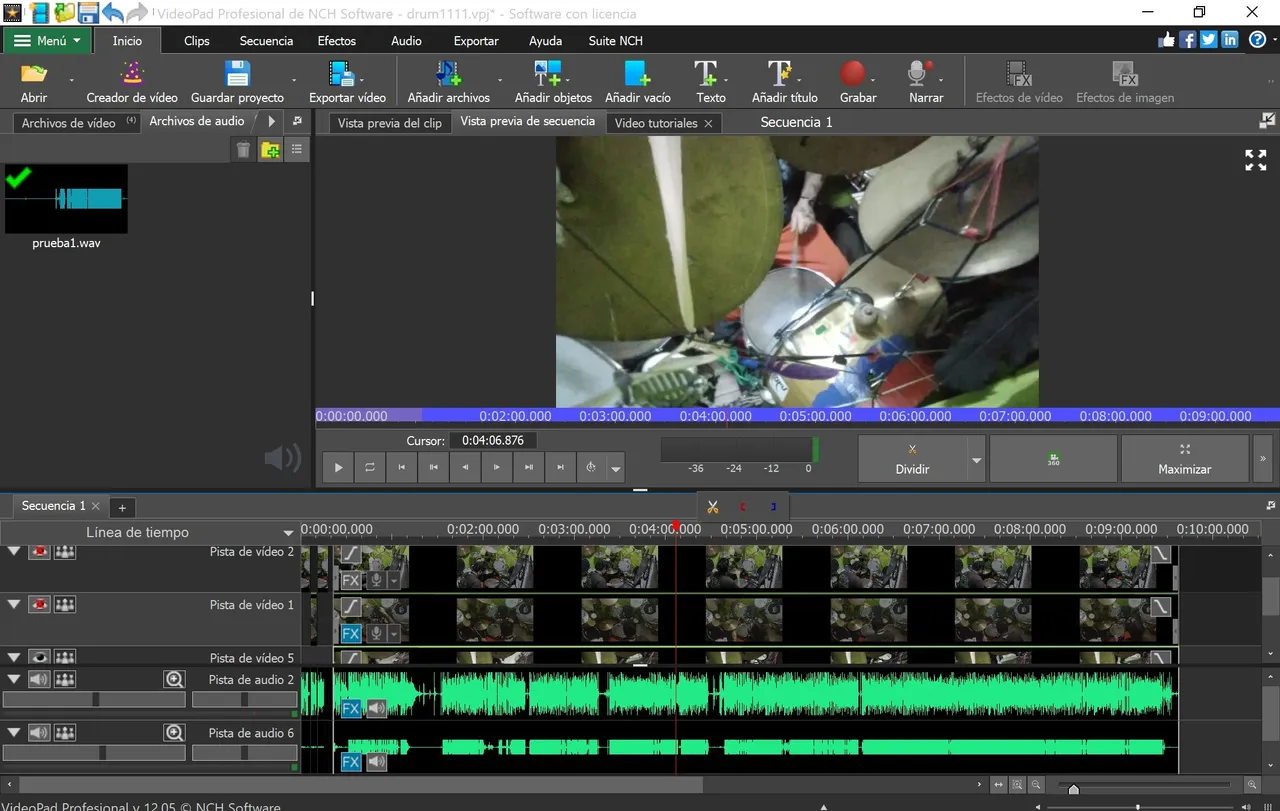Screen dimensions: 1280x811
Task: Collapse Pista de audio 6 track
Action: 14,732
